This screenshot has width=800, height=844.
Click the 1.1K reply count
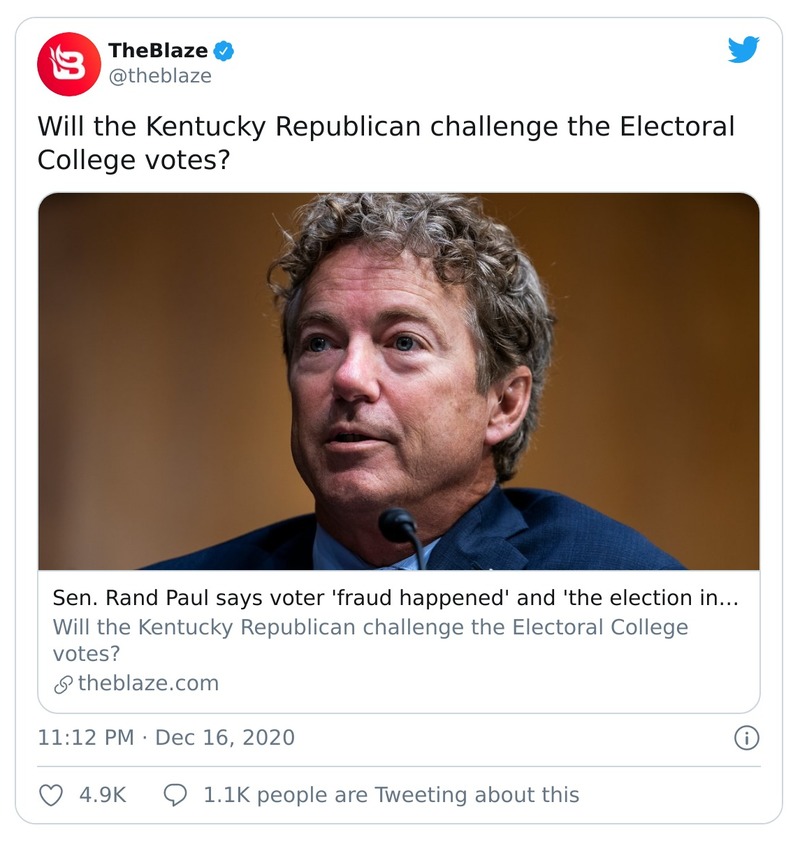click(x=226, y=795)
